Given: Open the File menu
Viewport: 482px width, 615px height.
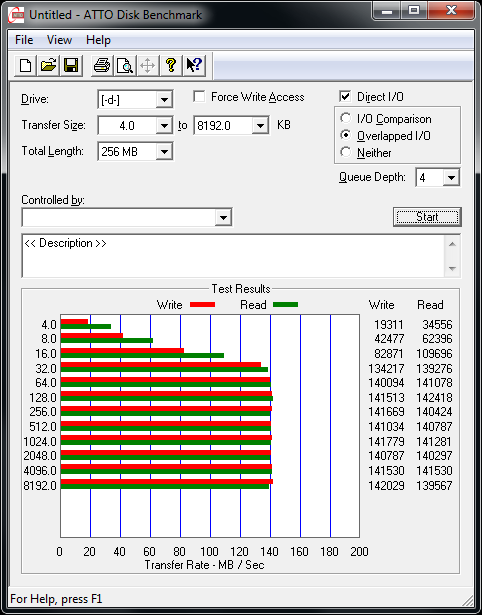Looking at the screenshot, I should [24, 40].
